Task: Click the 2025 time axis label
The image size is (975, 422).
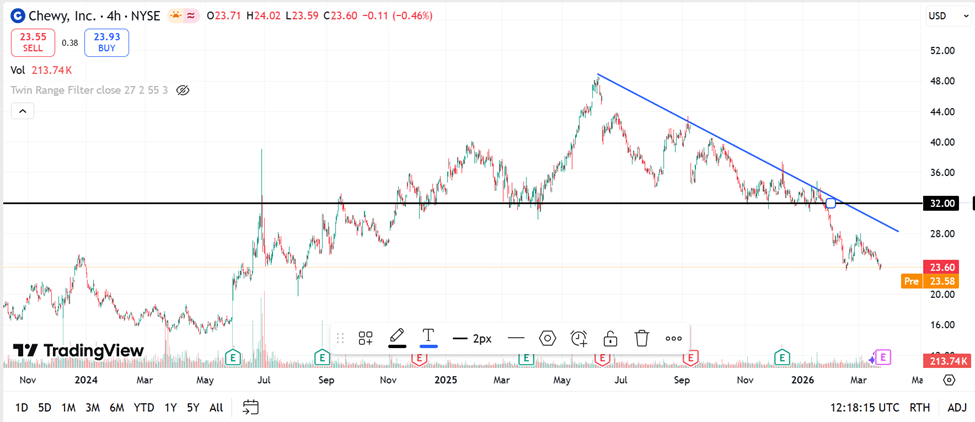Action: (445, 379)
